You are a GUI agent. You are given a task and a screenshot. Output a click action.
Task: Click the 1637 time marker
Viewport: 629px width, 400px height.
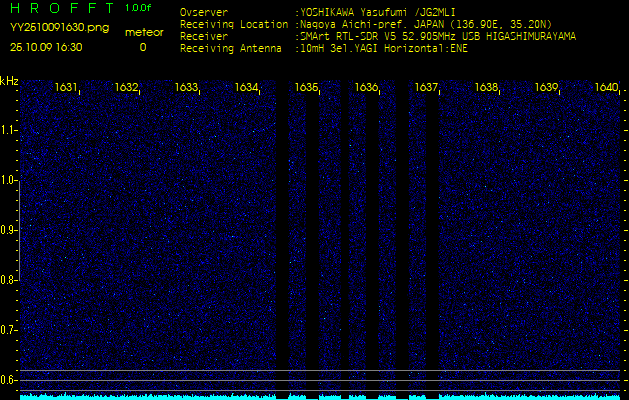[426, 87]
